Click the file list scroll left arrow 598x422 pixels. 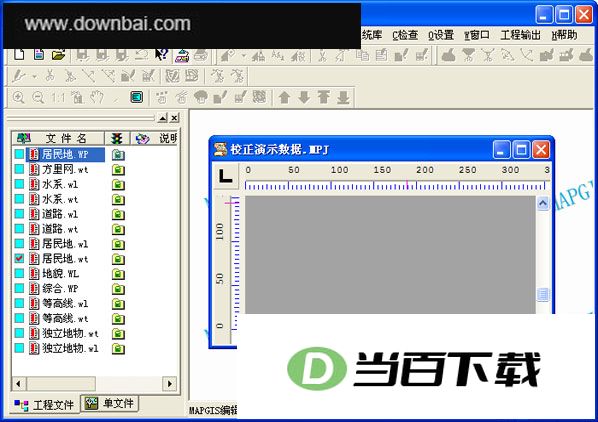click(19, 383)
